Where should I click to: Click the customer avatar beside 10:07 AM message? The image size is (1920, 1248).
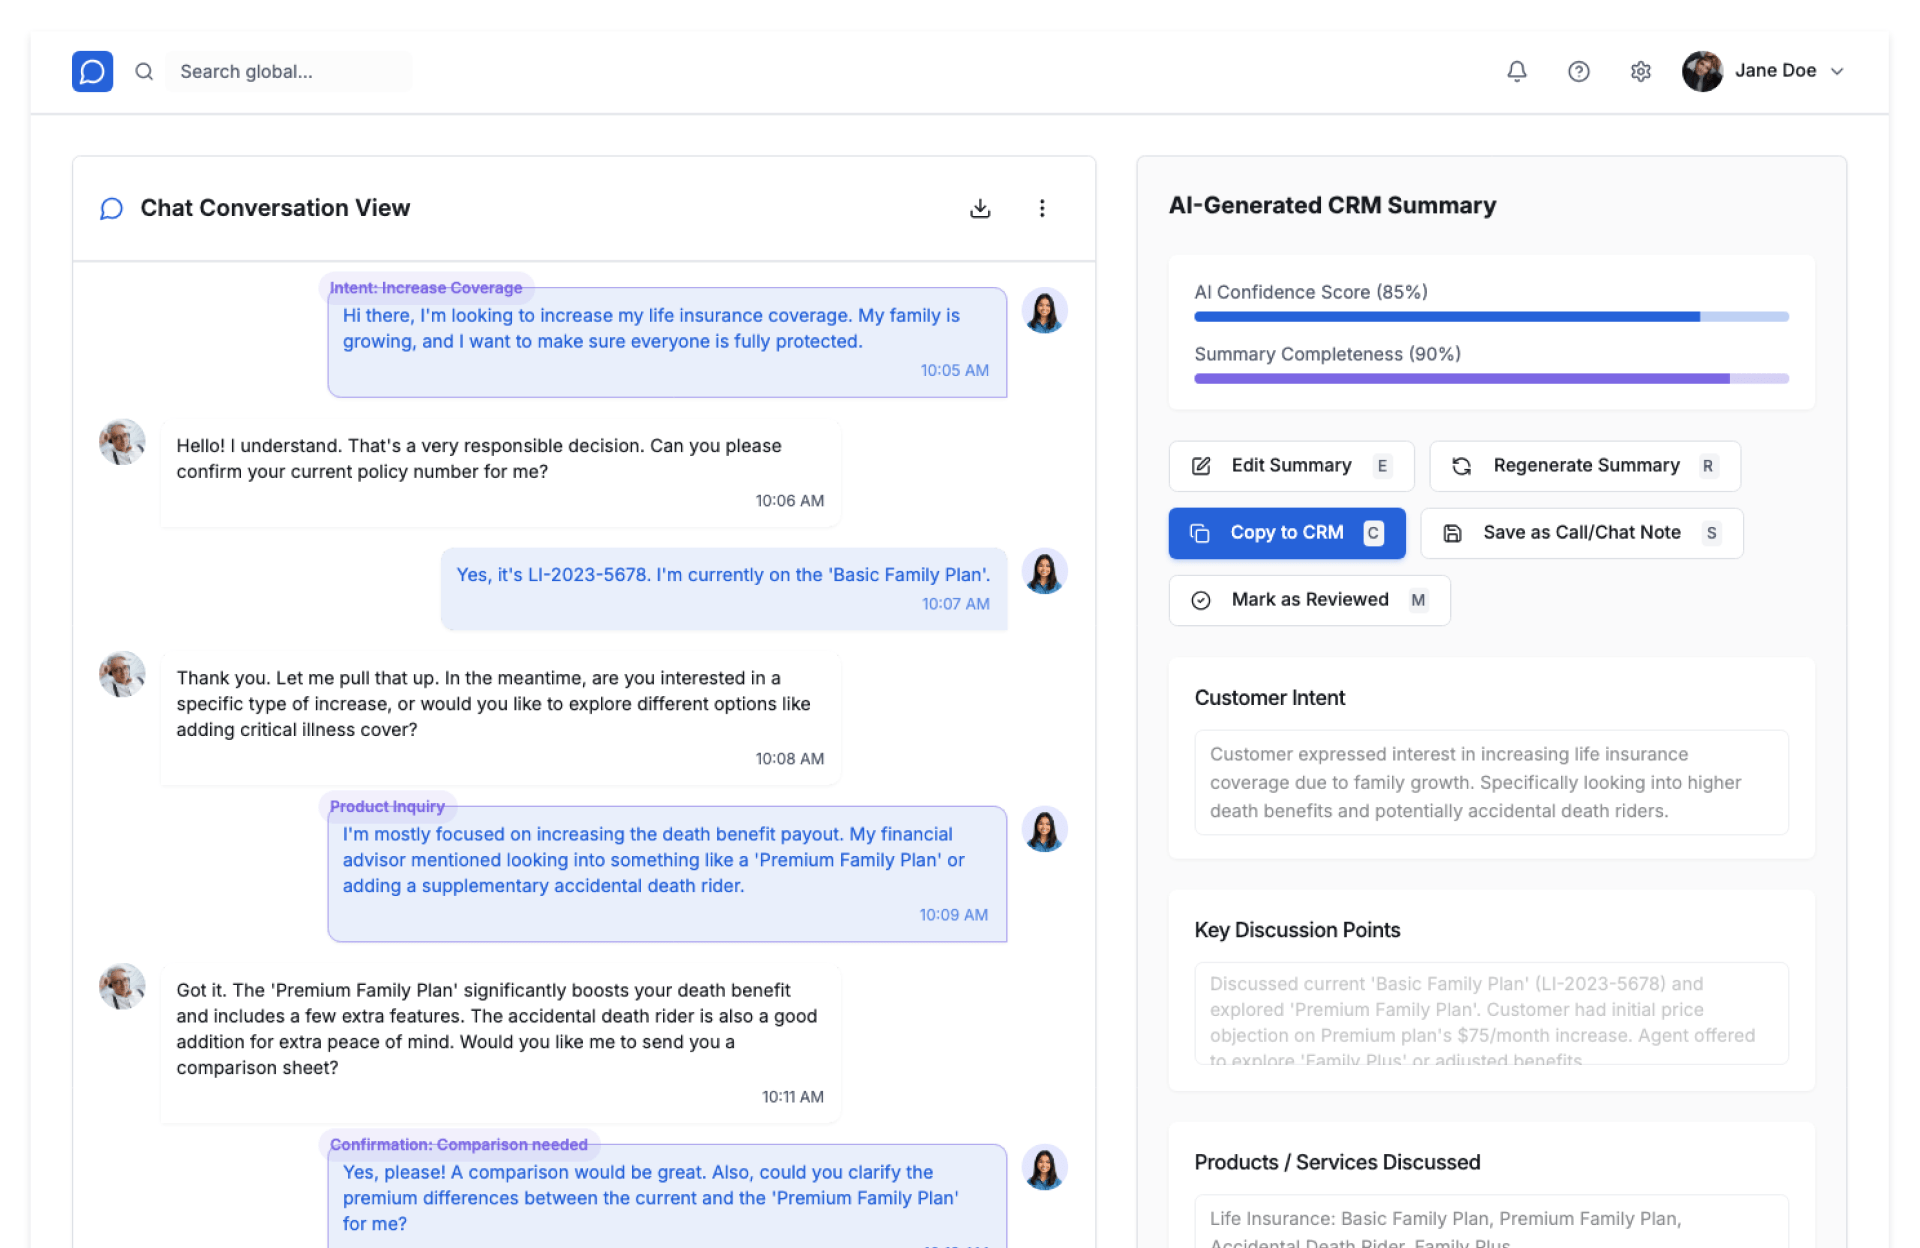[1044, 572]
